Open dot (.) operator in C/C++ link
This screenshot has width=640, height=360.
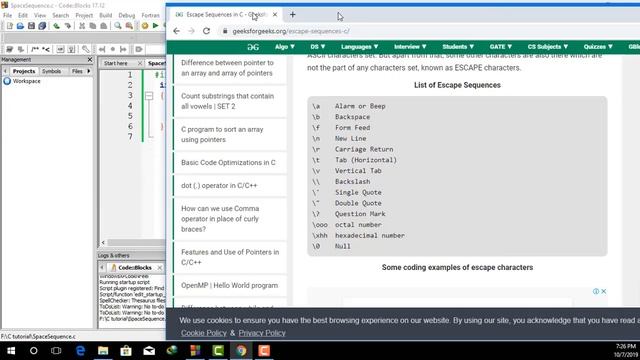[x=219, y=185]
